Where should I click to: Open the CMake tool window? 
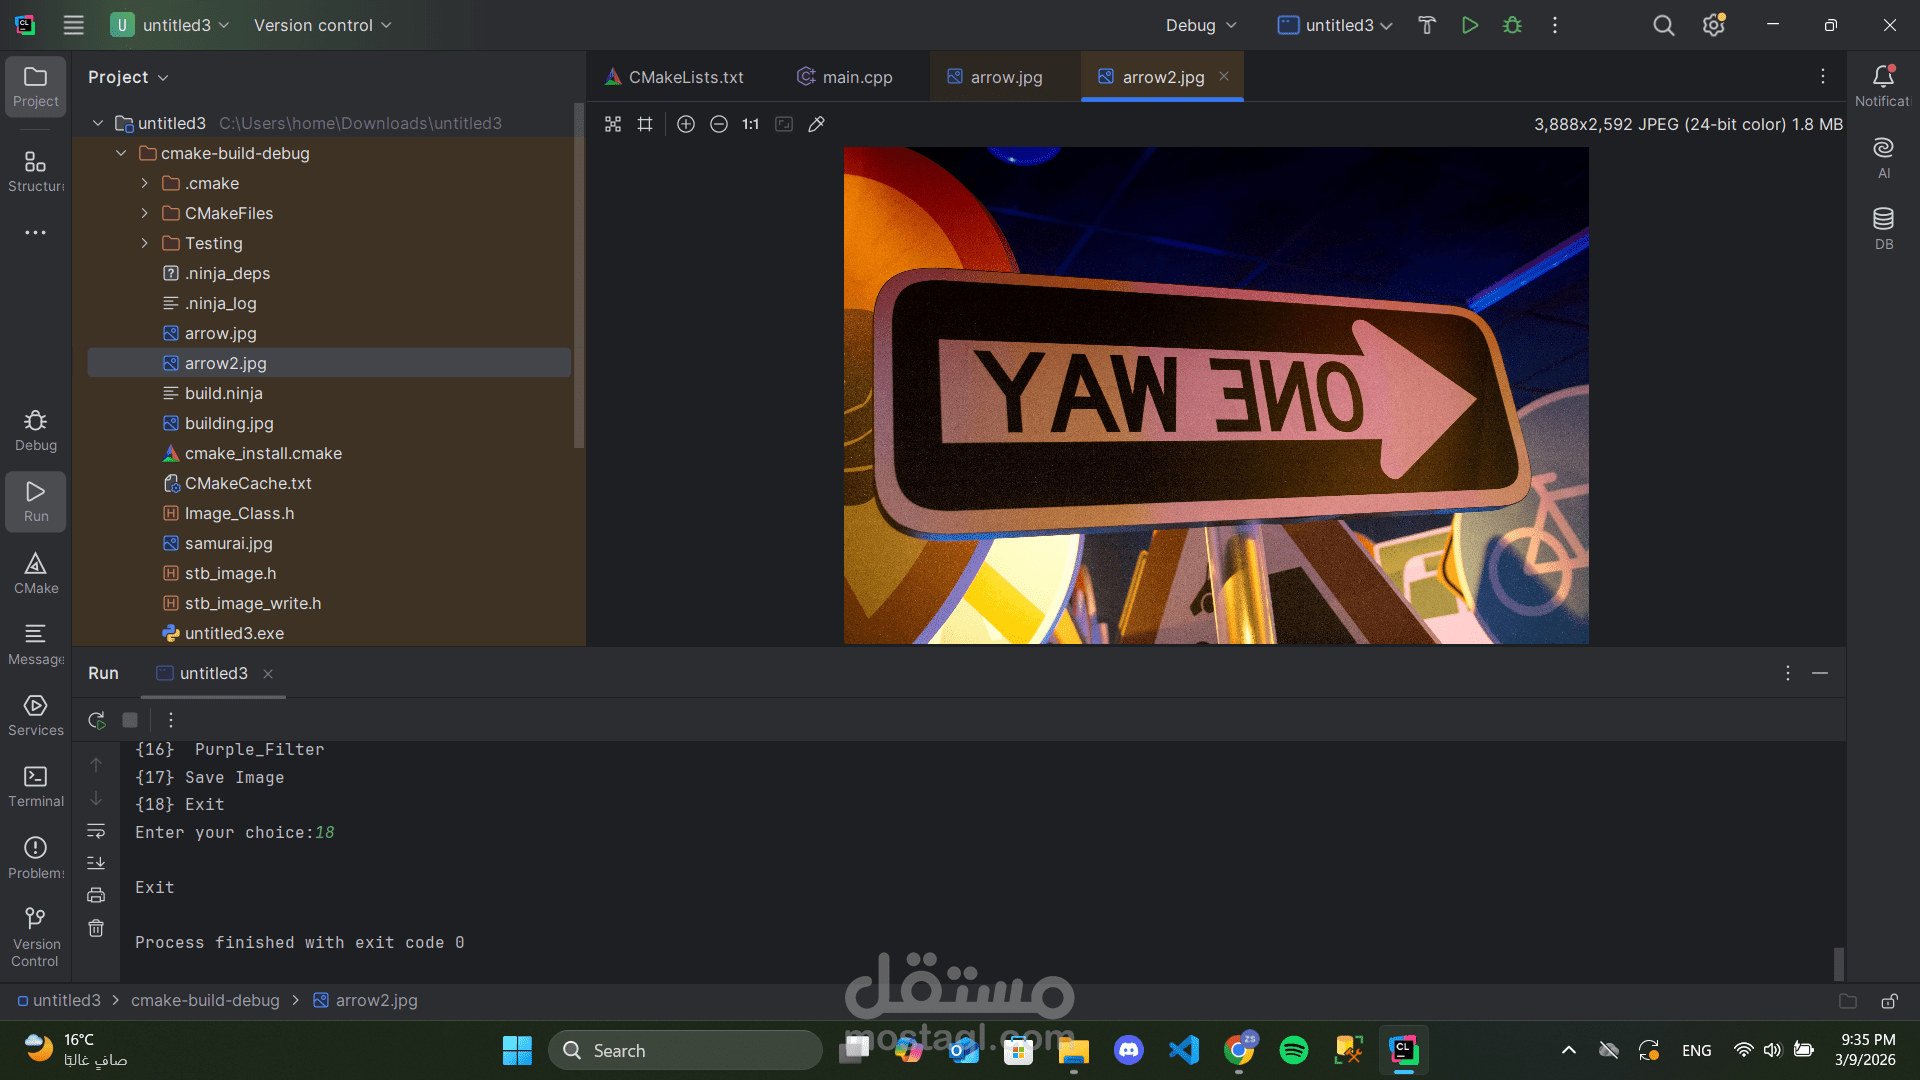[36, 573]
